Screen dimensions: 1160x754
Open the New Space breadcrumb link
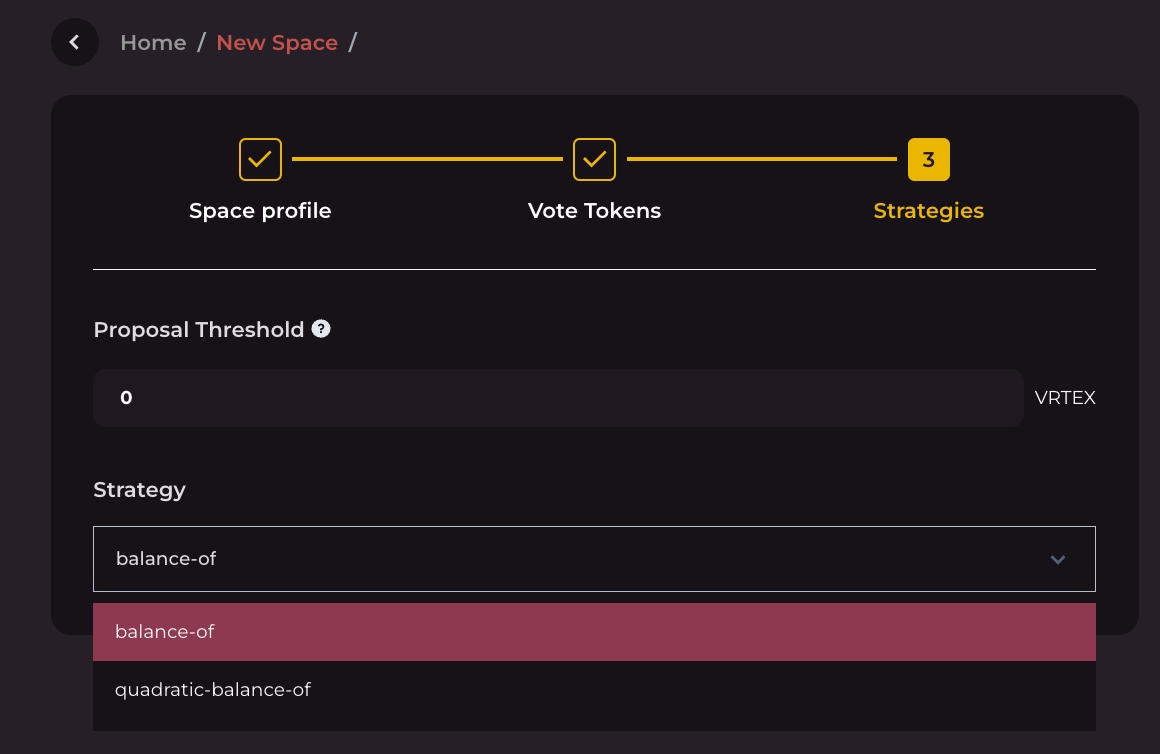coord(277,43)
